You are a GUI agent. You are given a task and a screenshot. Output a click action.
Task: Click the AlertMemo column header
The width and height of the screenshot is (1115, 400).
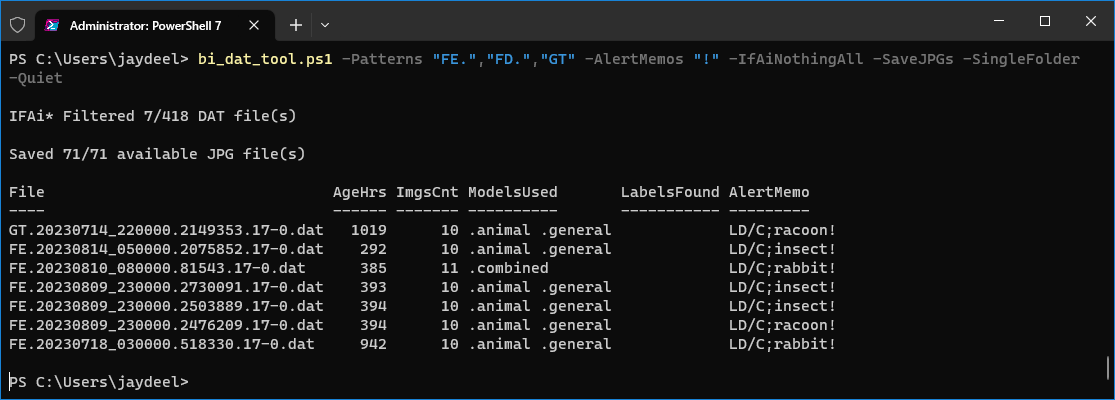(769, 193)
